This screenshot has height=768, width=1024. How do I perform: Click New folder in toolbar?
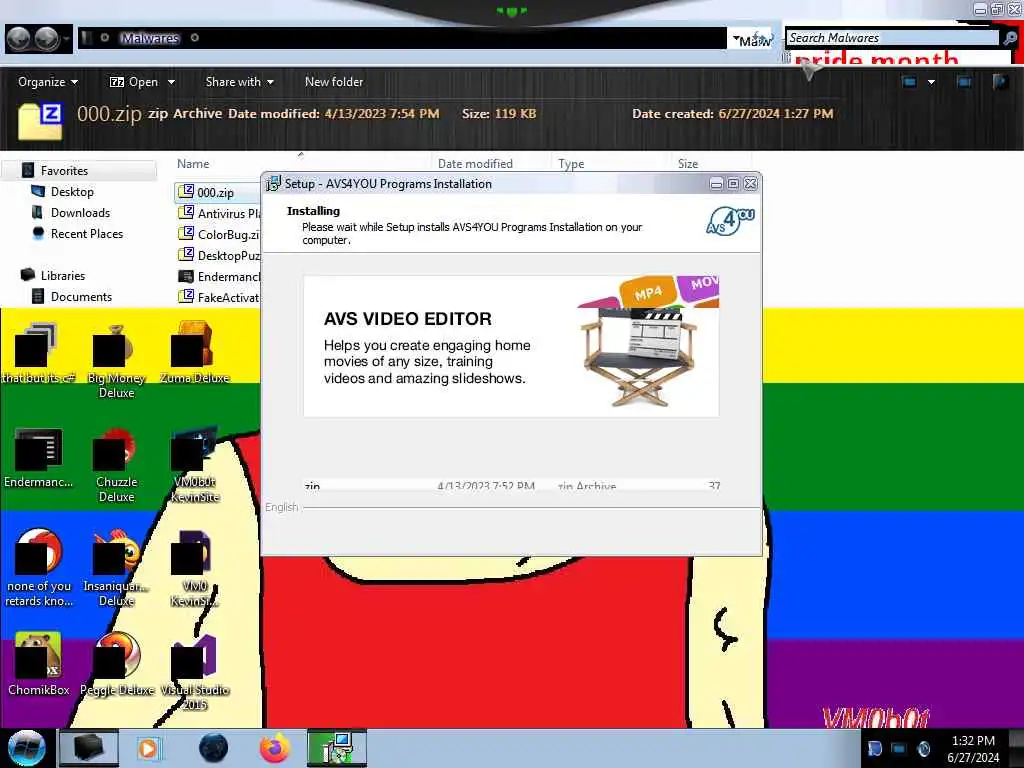pyautogui.click(x=334, y=82)
